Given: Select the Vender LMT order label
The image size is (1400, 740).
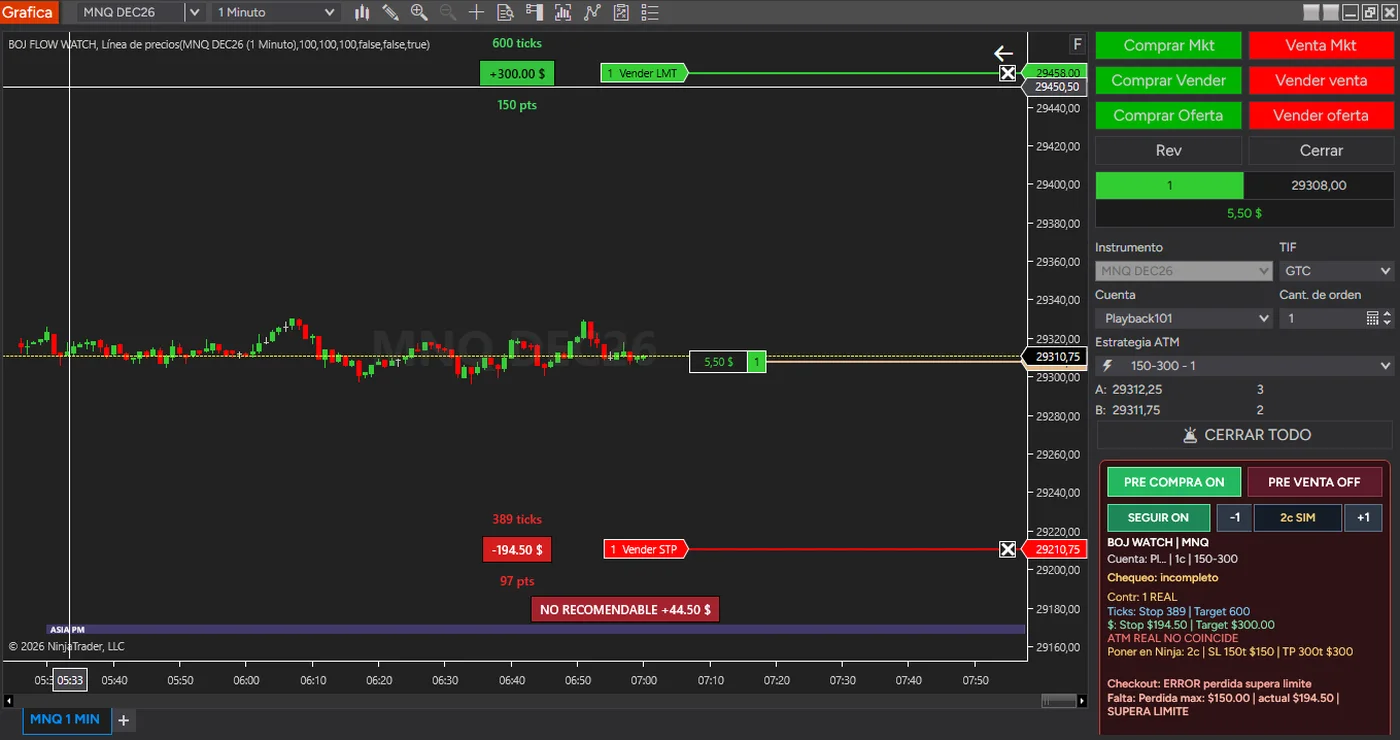Looking at the screenshot, I should (x=644, y=73).
